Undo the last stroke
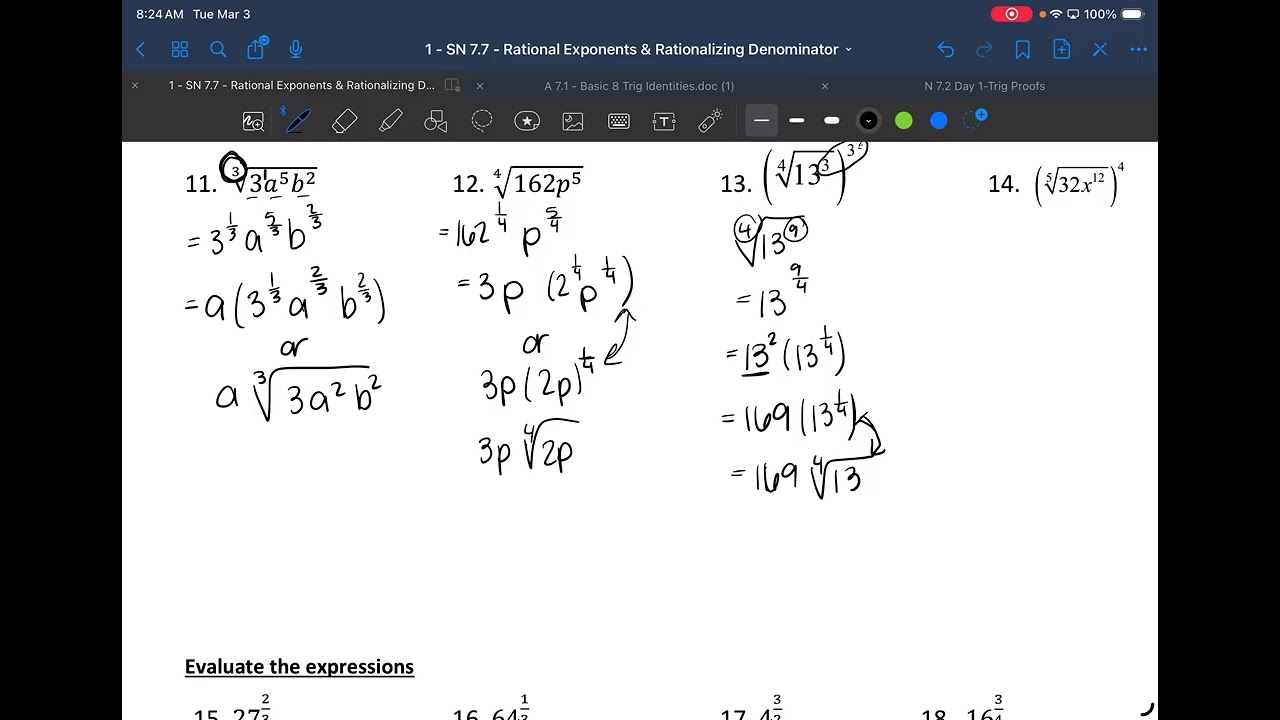The height and width of the screenshot is (720, 1280). click(x=946, y=49)
